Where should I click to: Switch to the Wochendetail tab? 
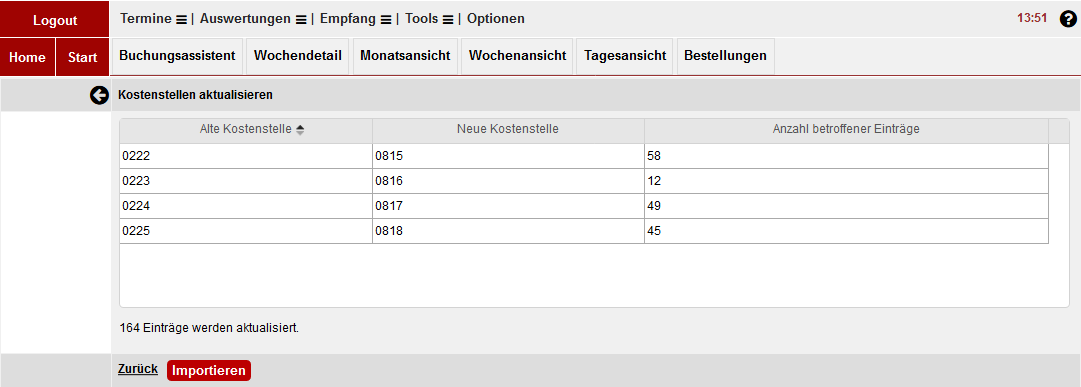pos(298,56)
